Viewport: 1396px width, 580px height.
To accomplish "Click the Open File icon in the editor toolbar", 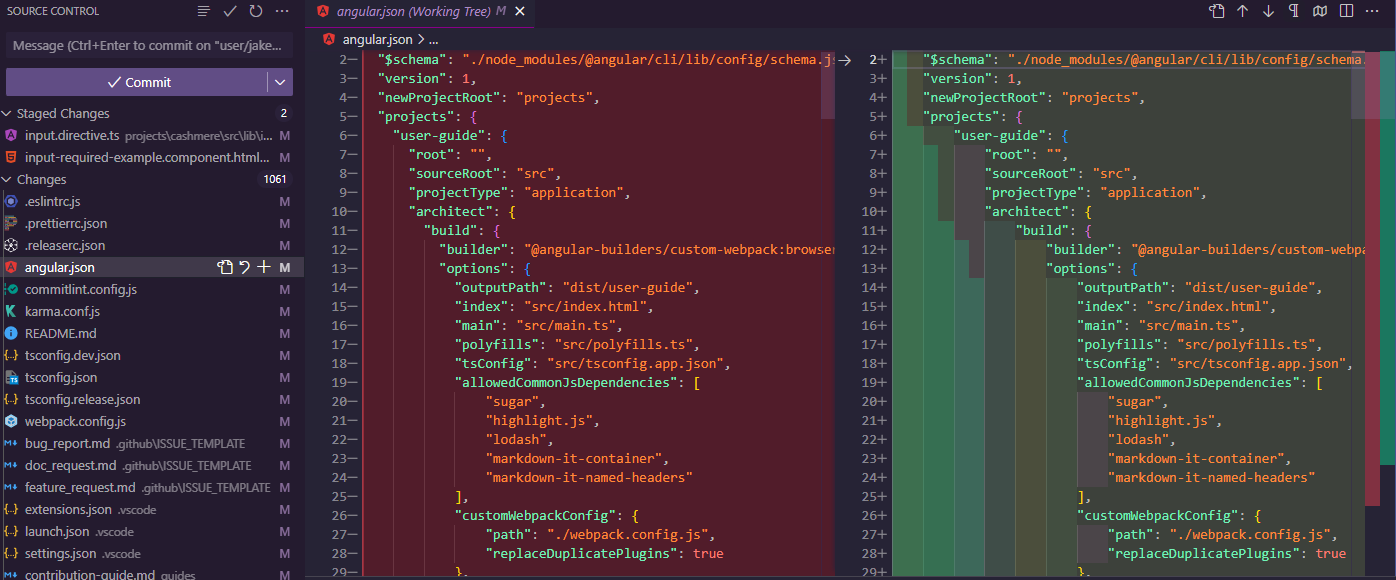I will (1217, 11).
